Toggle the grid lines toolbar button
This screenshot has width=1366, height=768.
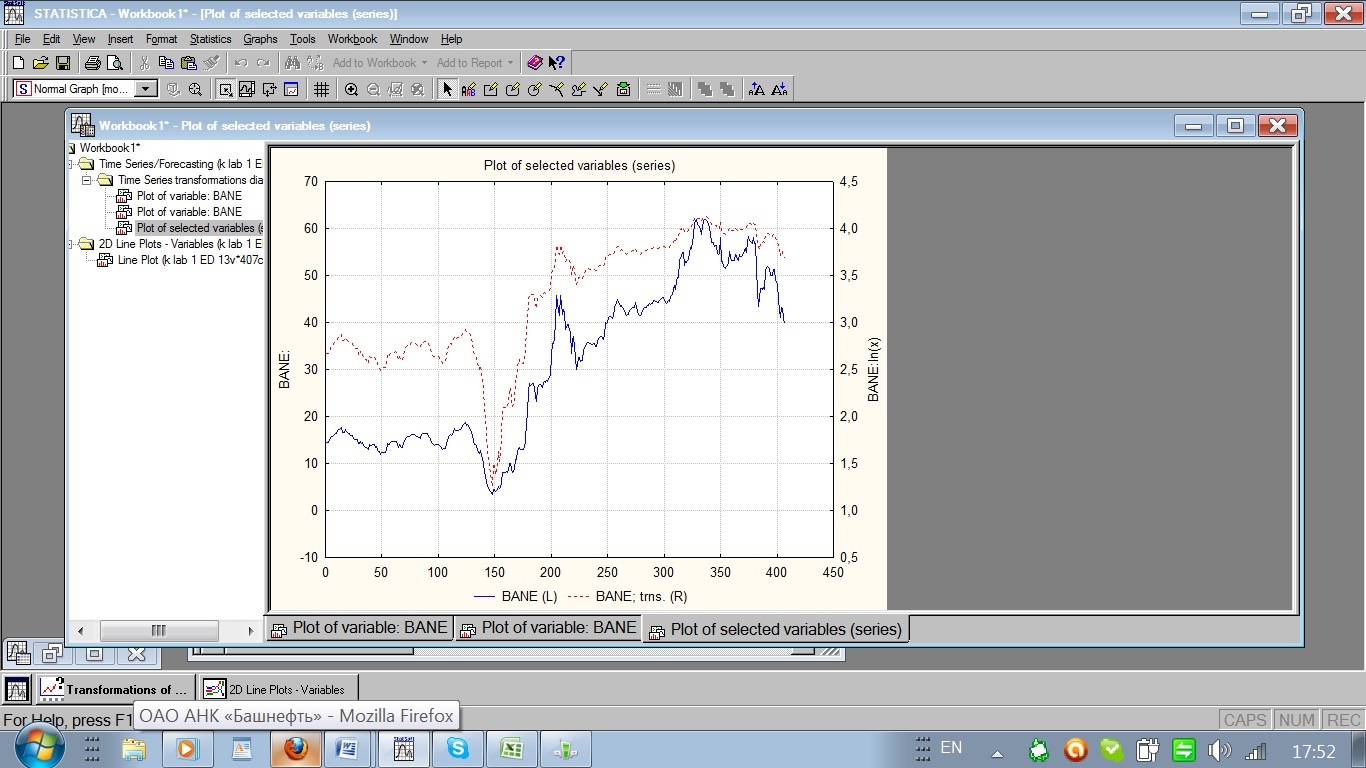point(321,89)
